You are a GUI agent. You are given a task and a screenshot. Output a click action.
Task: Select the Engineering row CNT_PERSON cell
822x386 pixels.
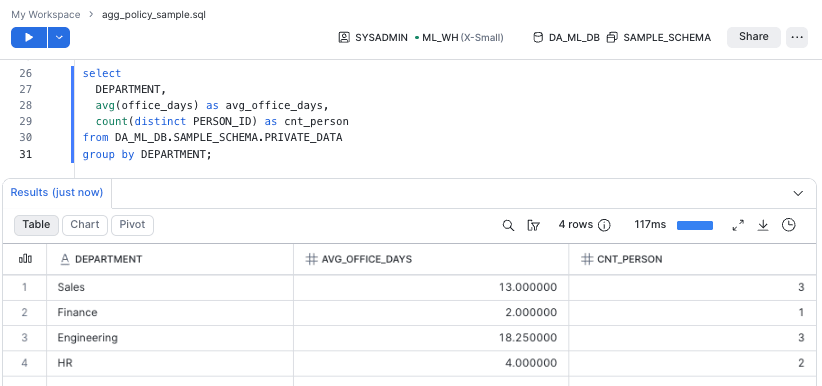tap(693, 338)
